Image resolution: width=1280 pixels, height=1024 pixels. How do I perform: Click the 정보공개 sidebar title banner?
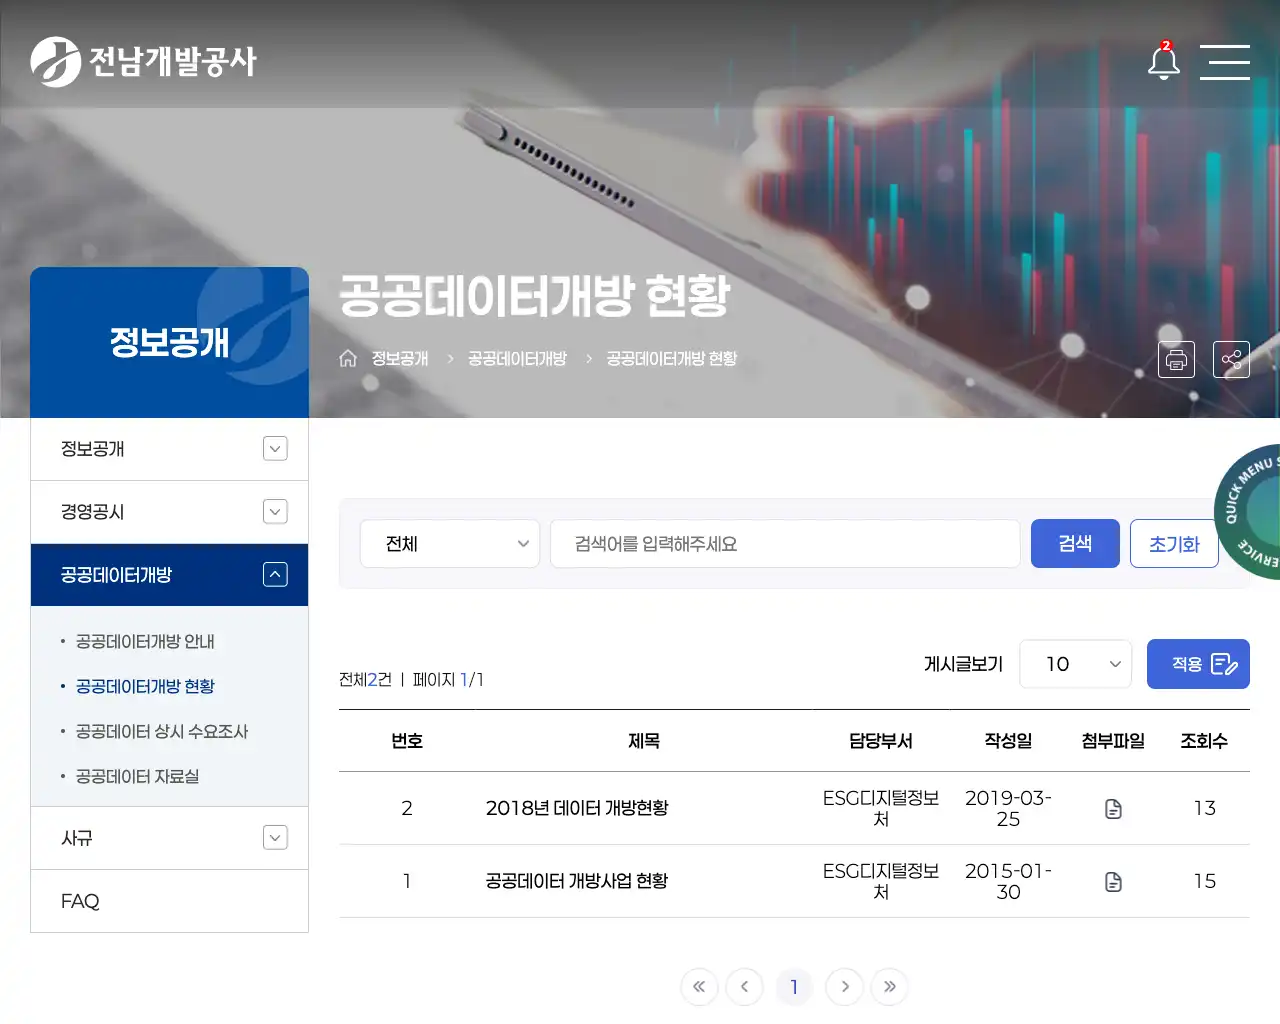click(169, 342)
